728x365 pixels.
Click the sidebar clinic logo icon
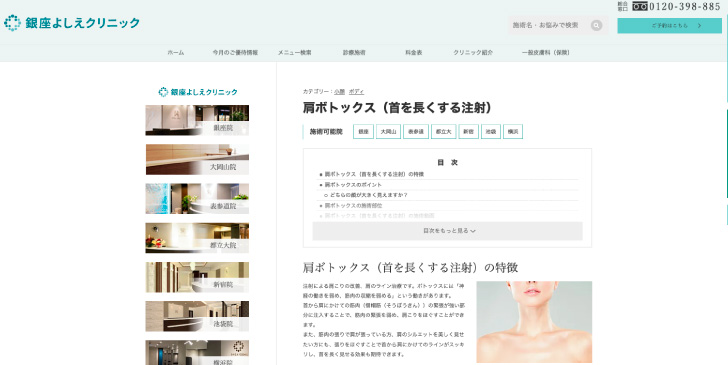163,92
